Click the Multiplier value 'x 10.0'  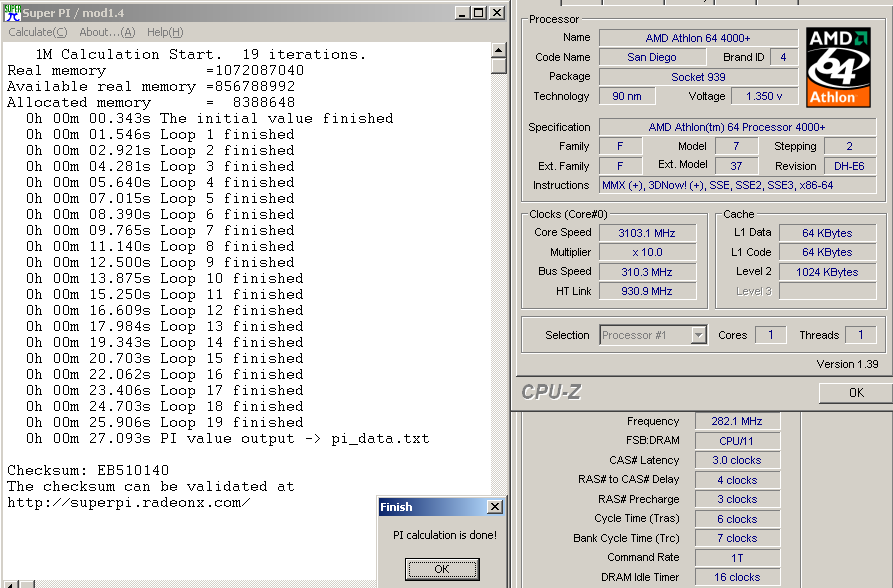coord(648,252)
